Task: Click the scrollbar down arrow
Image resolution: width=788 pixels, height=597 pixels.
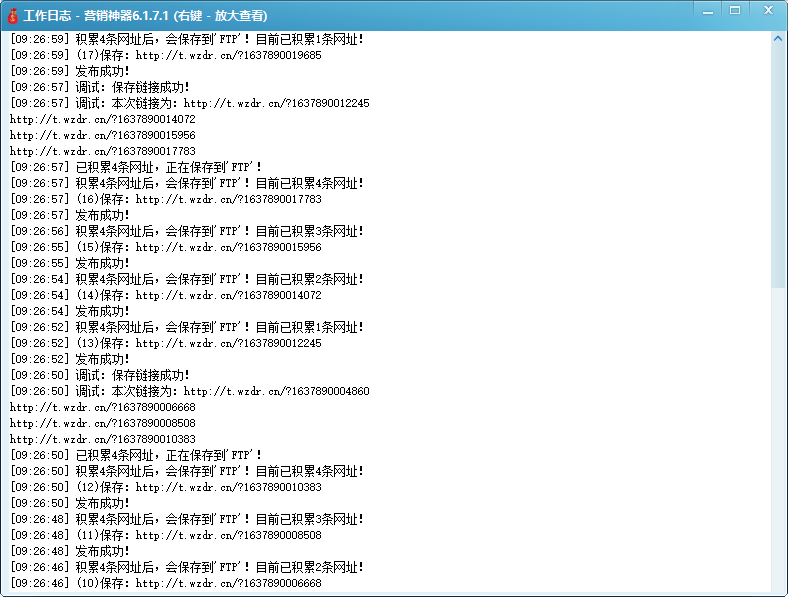Action: (778, 589)
